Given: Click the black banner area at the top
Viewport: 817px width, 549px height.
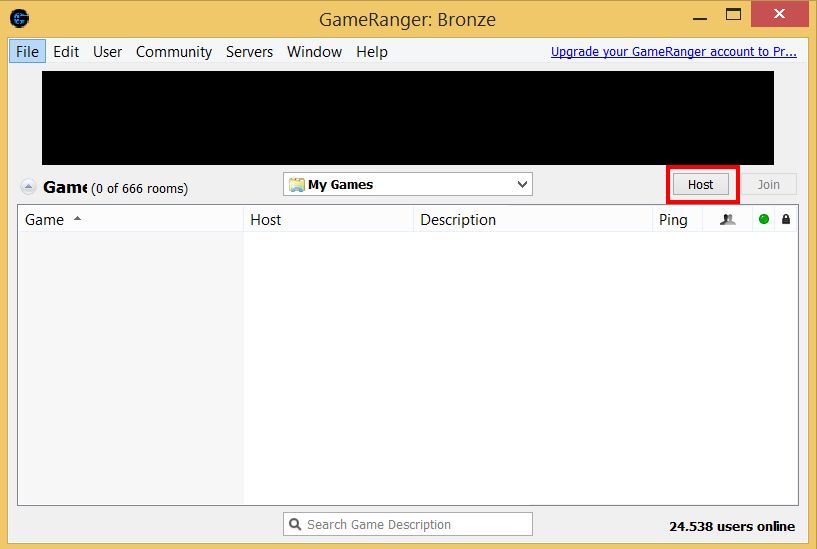Looking at the screenshot, I should 408,118.
